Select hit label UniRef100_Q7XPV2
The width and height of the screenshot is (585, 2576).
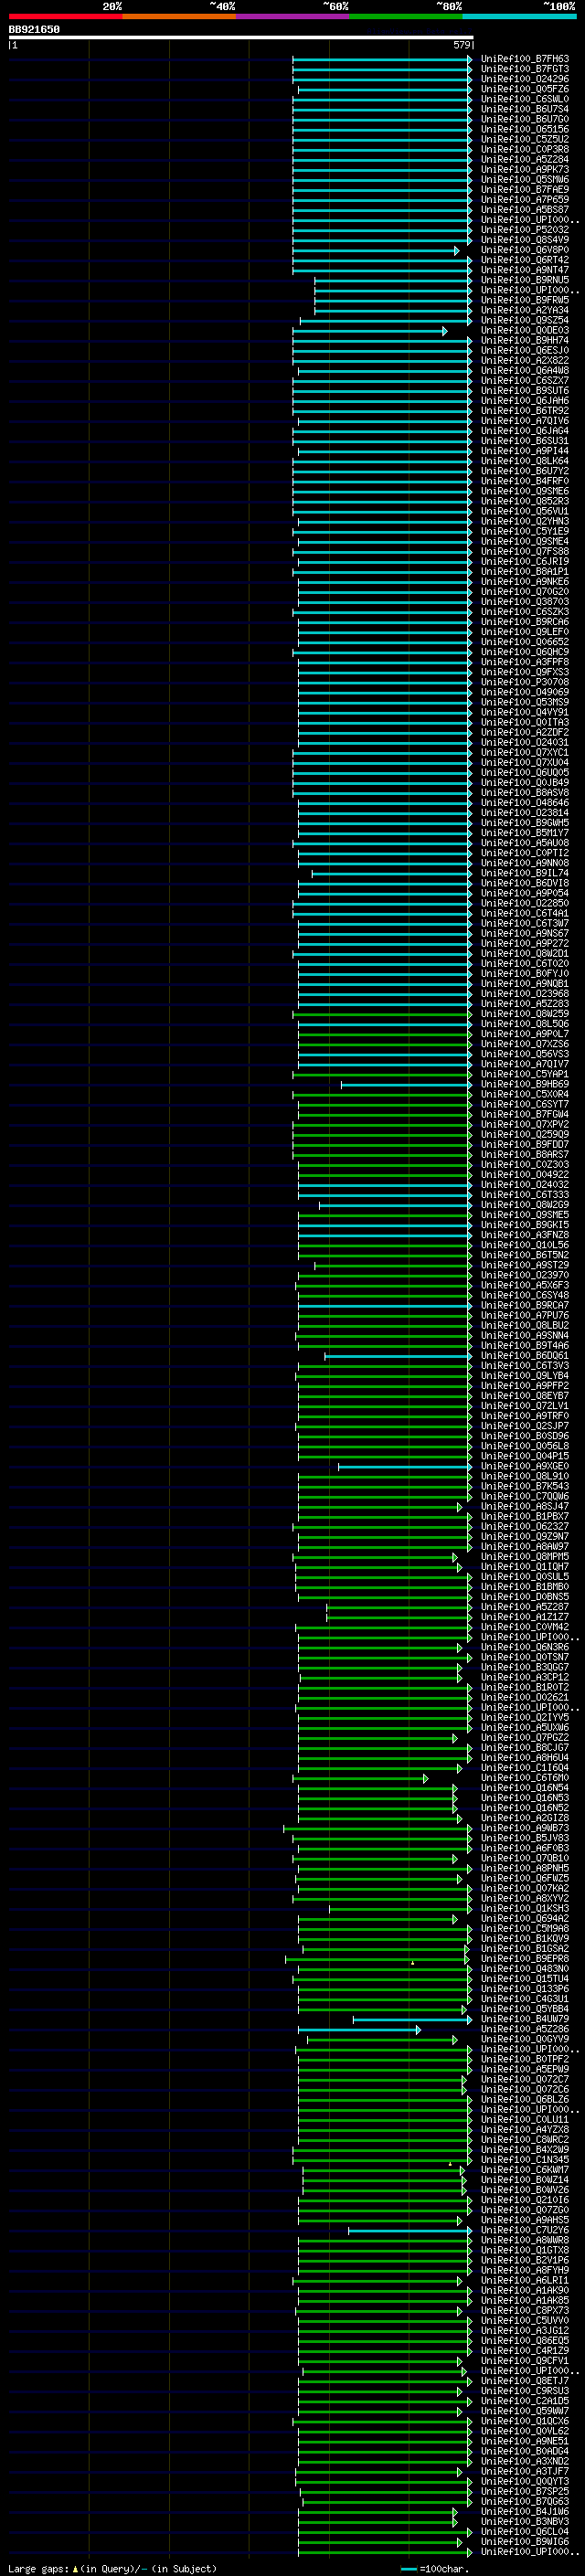point(525,1125)
